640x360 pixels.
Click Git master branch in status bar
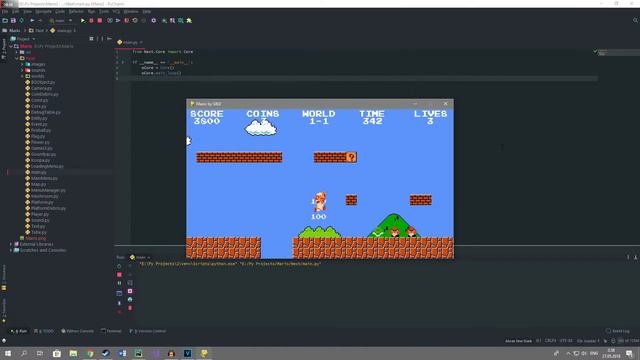coord(589,341)
